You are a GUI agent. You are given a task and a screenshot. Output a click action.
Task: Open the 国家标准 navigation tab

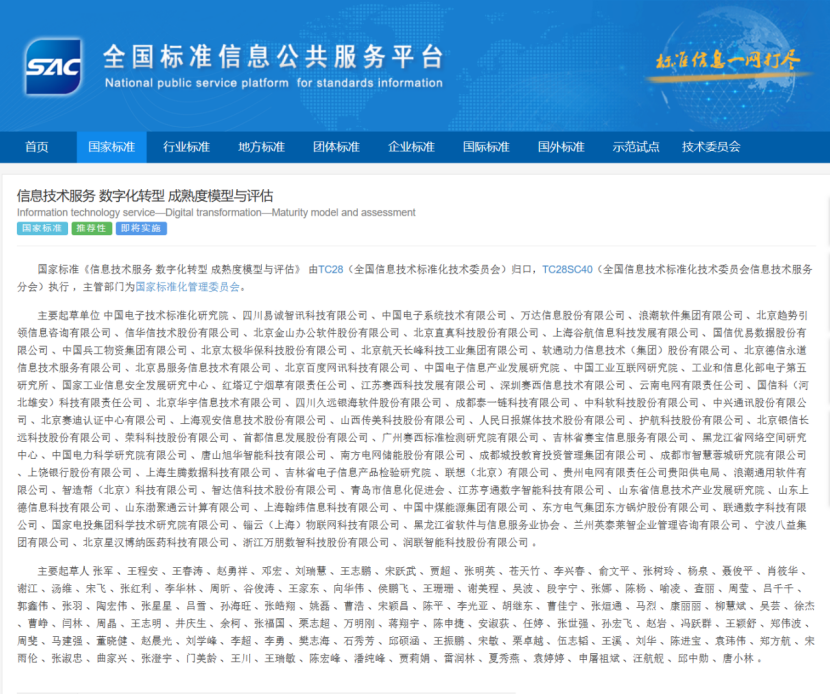tap(112, 147)
